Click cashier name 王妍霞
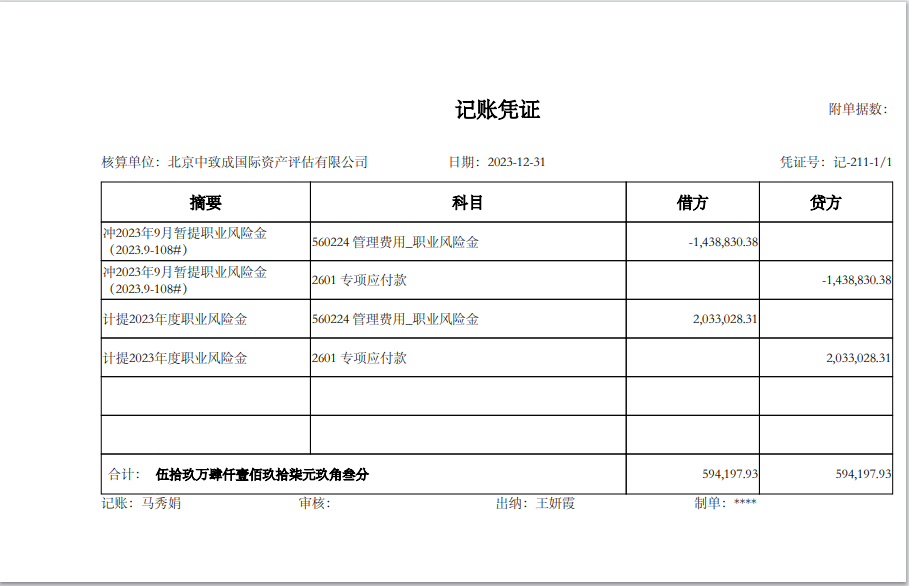 point(556,504)
